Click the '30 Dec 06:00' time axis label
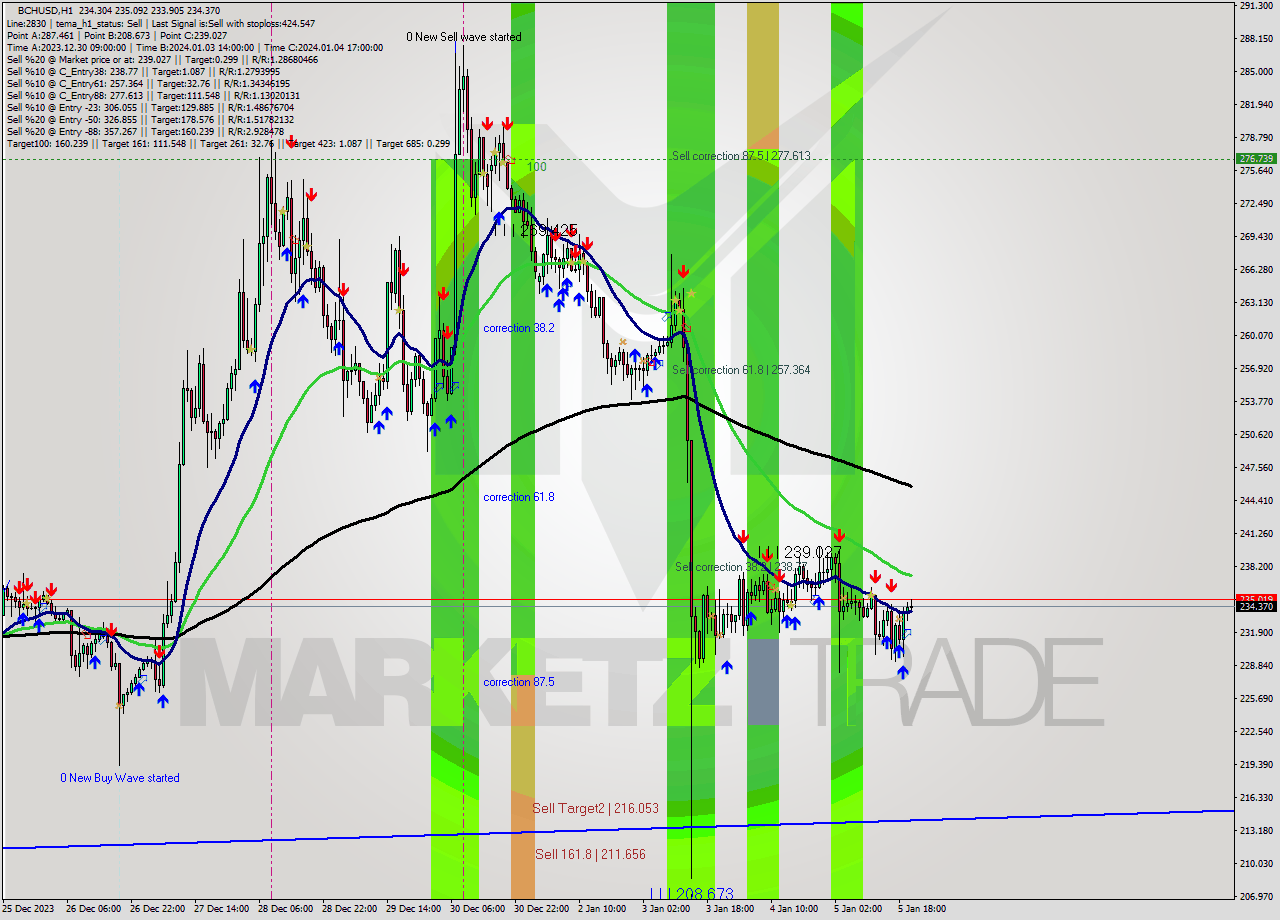This screenshot has height=920, width=1280. point(477,909)
